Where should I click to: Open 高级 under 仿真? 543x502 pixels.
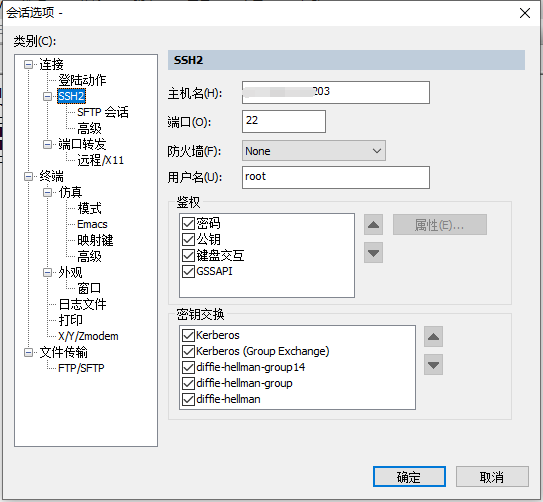pos(89,257)
